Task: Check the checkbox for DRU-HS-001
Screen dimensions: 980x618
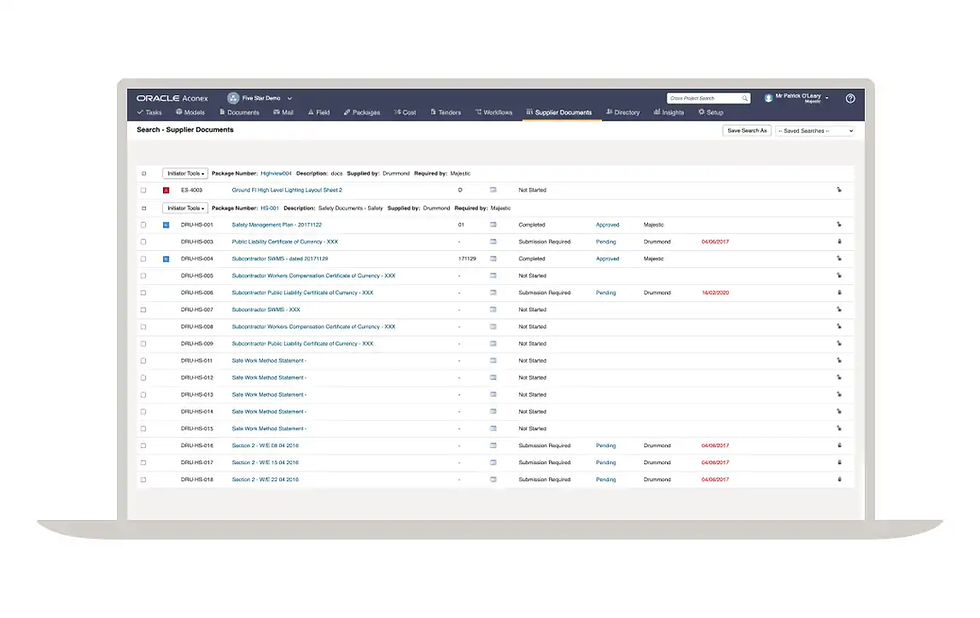Action: (x=144, y=224)
